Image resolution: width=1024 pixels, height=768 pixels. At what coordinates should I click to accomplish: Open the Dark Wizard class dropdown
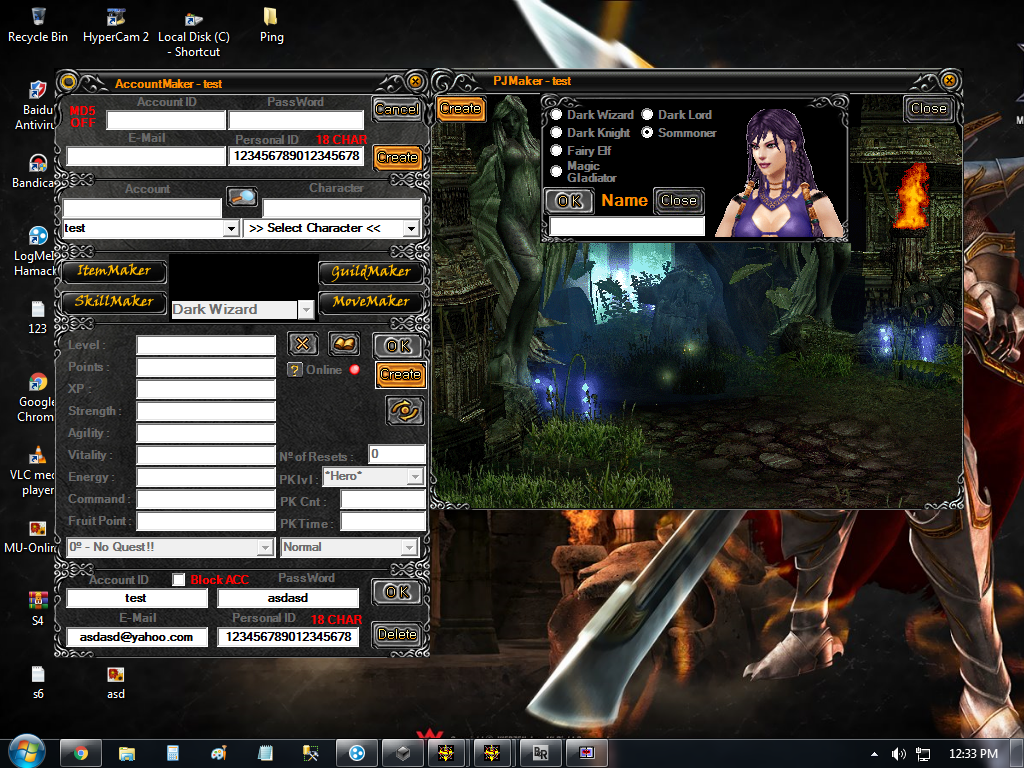coord(306,310)
